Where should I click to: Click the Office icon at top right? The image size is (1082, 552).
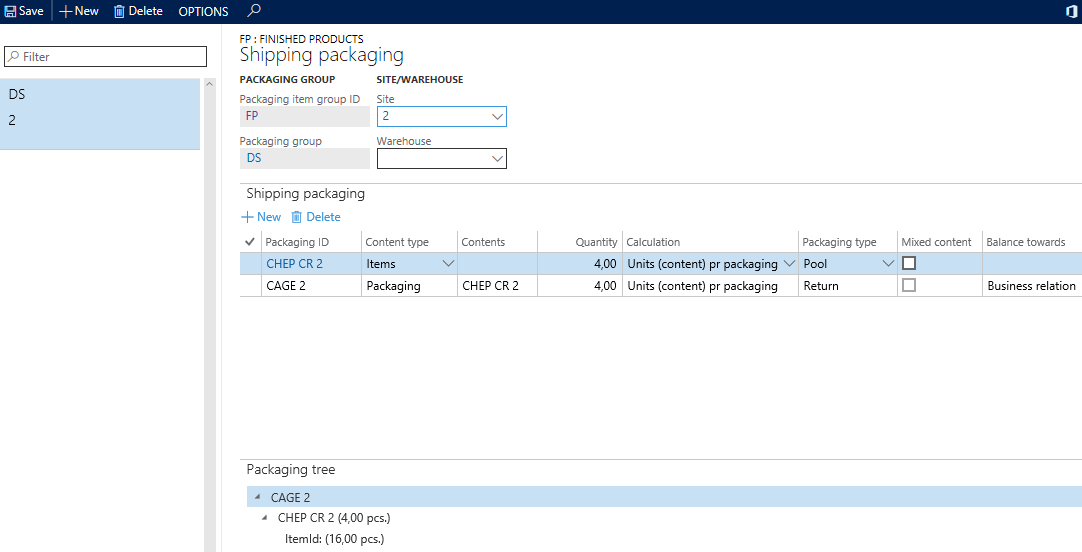click(1073, 11)
